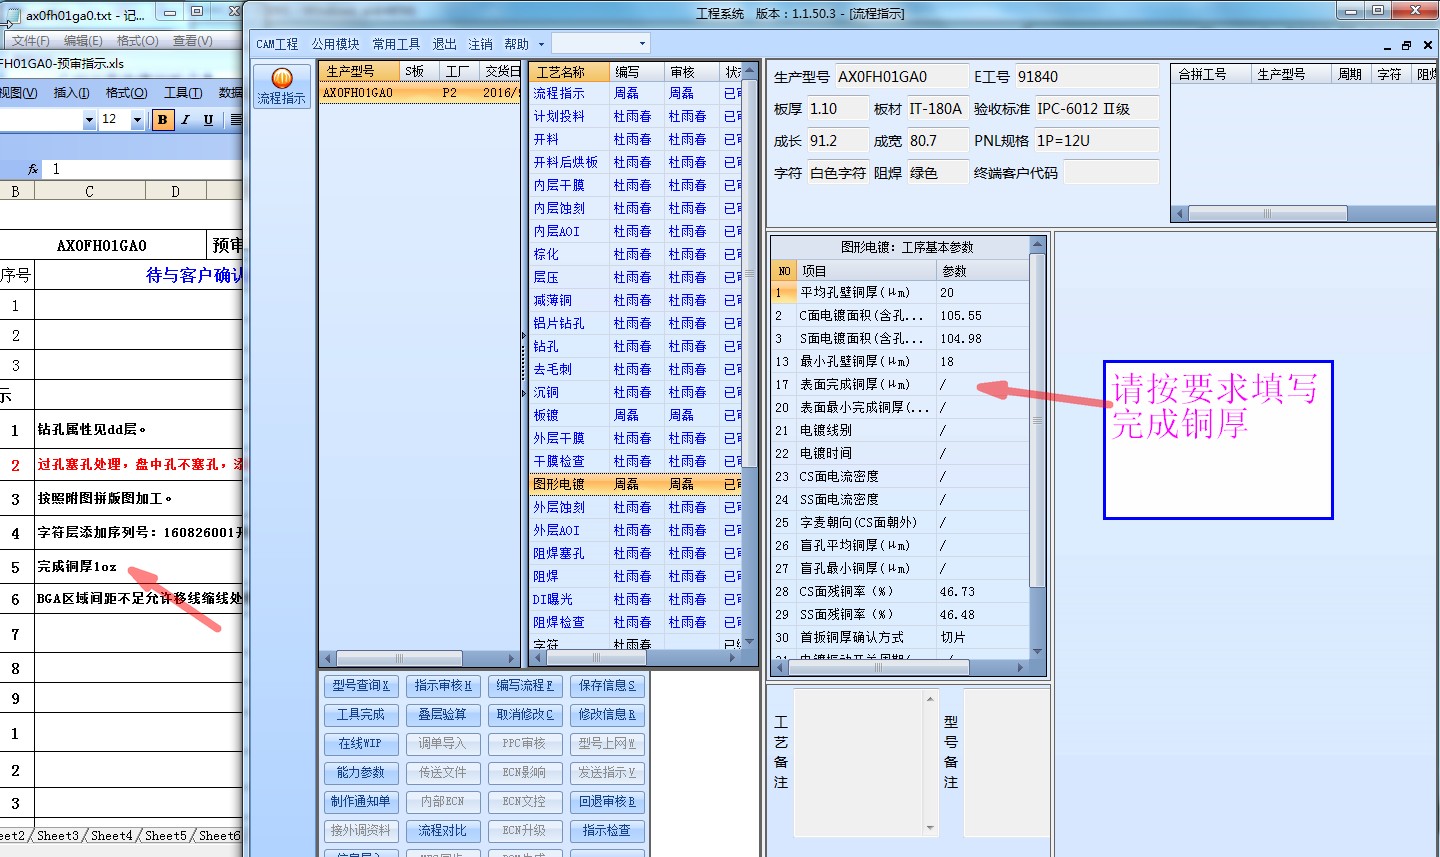Click the 退出 menu item
This screenshot has height=857, width=1440.
click(x=444, y=44)
